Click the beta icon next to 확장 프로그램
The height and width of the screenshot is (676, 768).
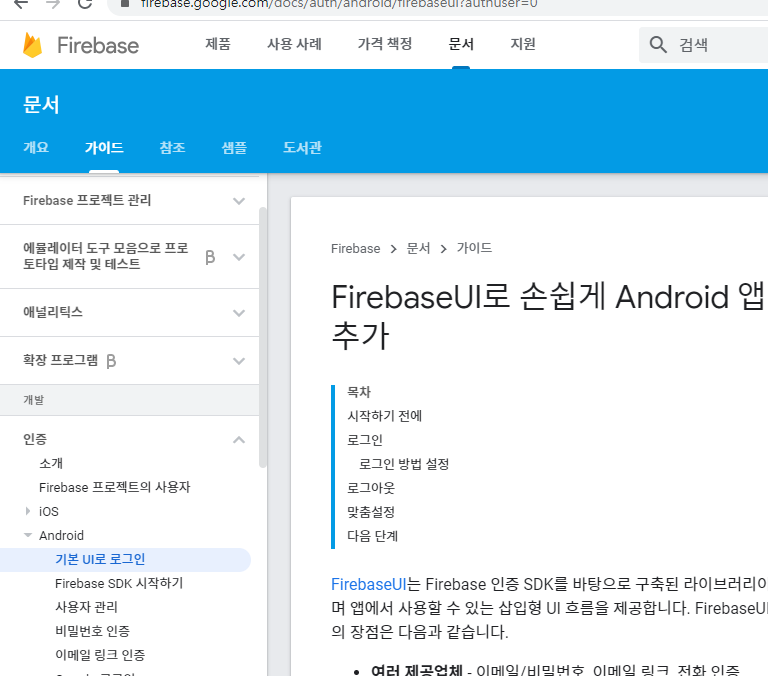click(111, 361)
